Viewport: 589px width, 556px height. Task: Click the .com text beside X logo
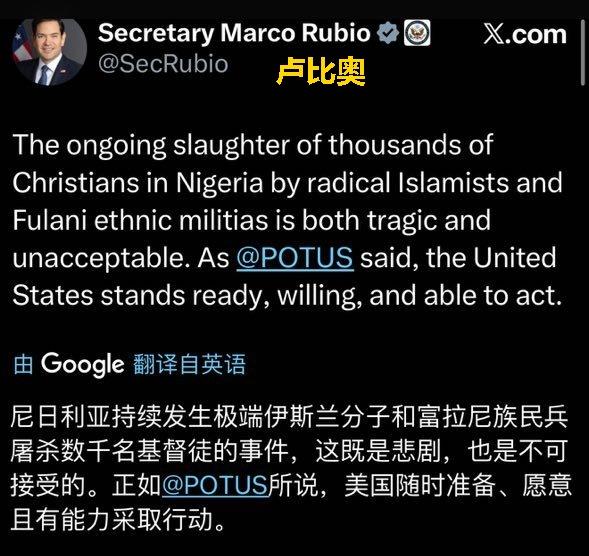536,35
